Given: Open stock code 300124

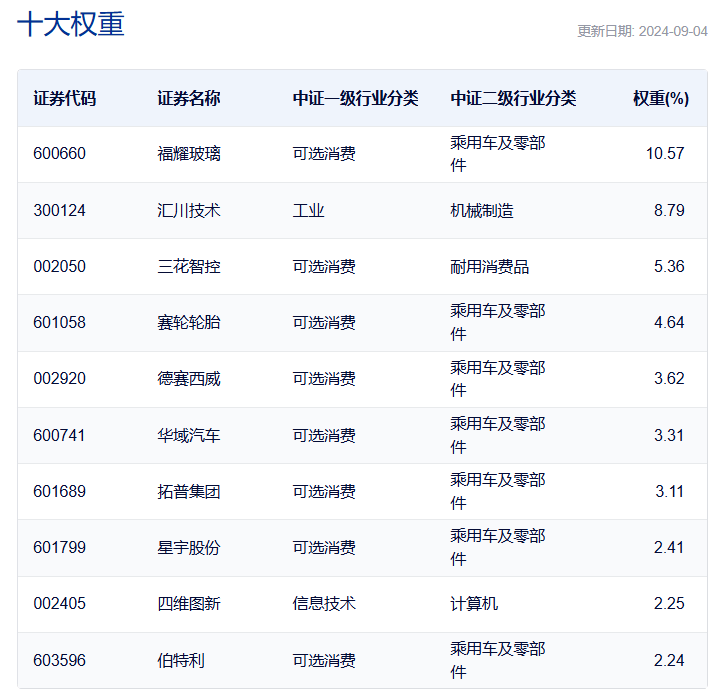Looking at the screenshot, I should [x=59, y=210].
